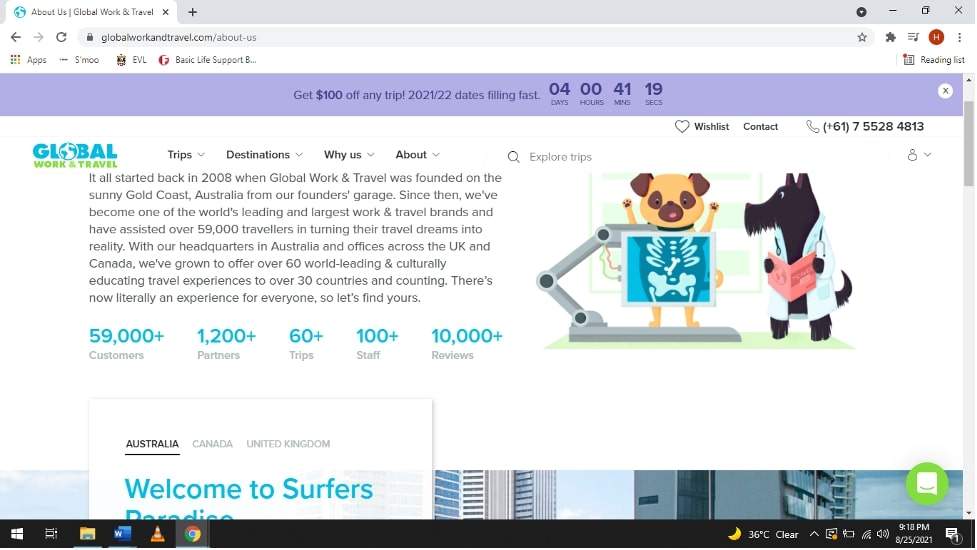This screenshot has height=550, width=977.
Task: Open the Reading list
Action: 934,60
